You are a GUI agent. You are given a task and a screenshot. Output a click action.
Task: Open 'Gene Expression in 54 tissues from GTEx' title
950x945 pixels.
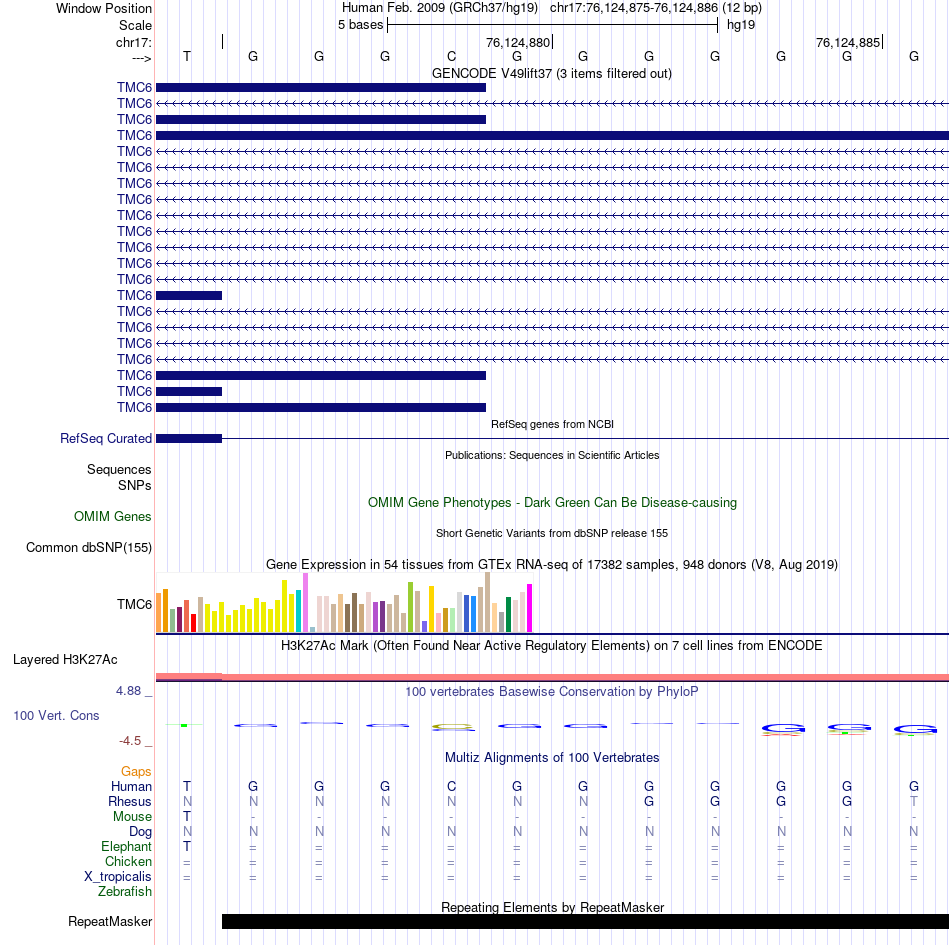[x=552, y=565]
